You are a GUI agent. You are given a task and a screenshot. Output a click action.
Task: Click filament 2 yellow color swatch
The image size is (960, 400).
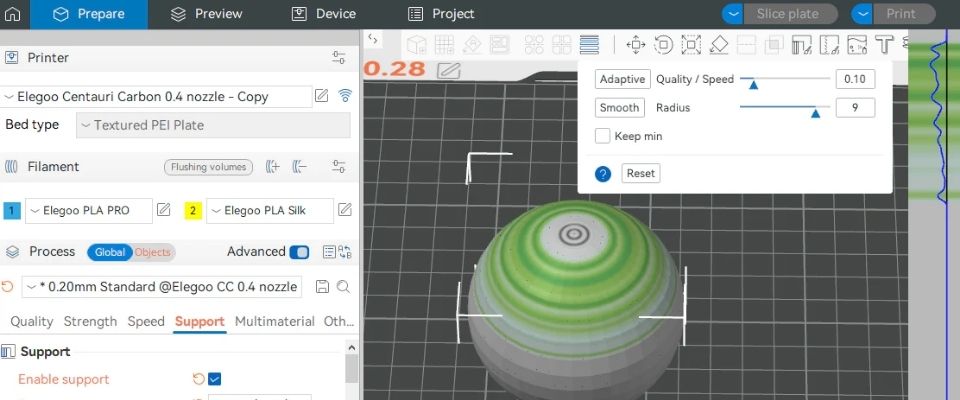click(x=193, y=211)
